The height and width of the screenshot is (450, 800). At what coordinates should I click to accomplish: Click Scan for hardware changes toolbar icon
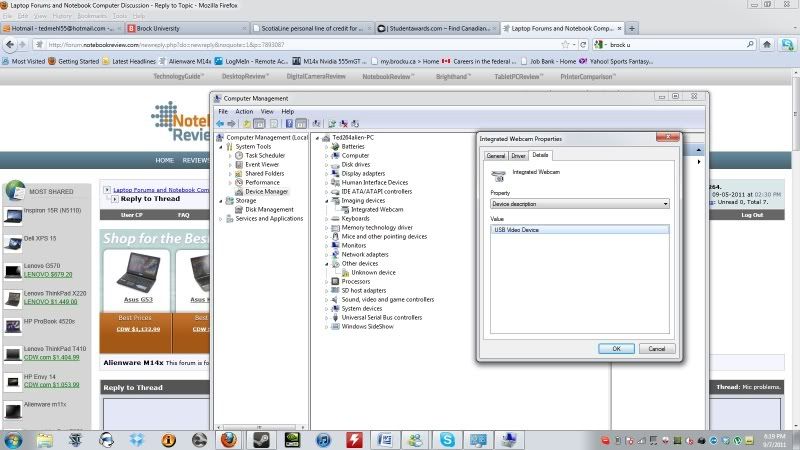(316, 123)
